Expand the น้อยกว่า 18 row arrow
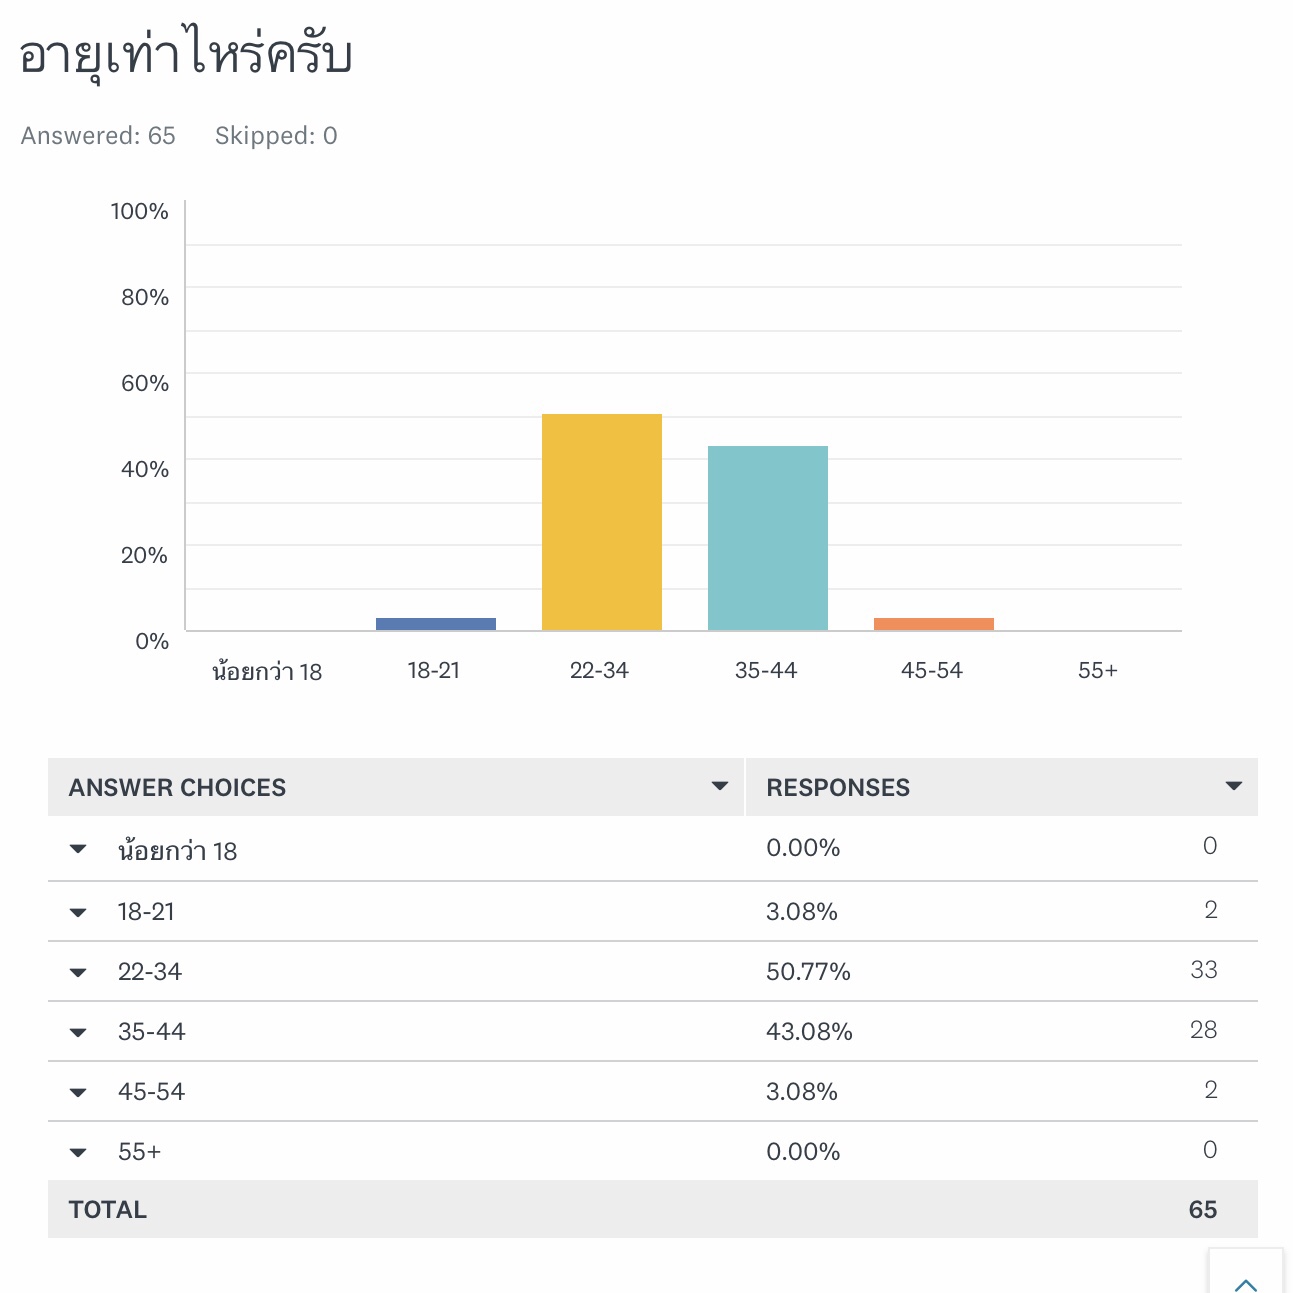 tap(78, 850)
